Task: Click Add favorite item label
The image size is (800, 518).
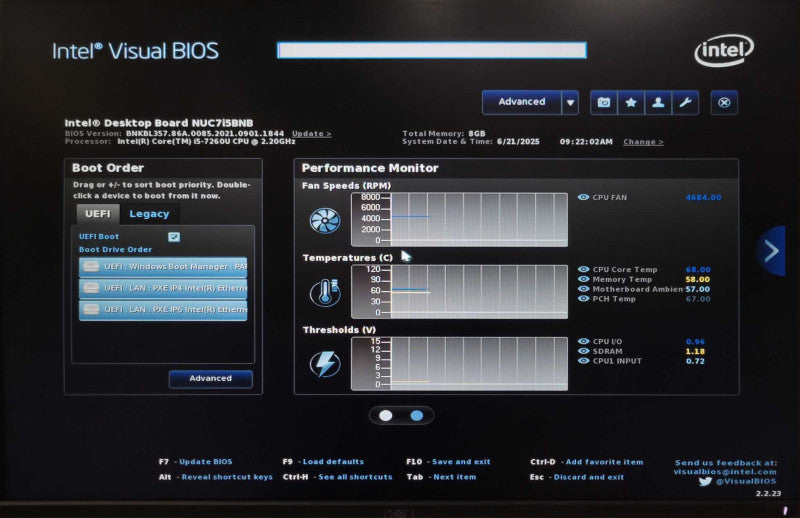Action: [x=605, y=462]
